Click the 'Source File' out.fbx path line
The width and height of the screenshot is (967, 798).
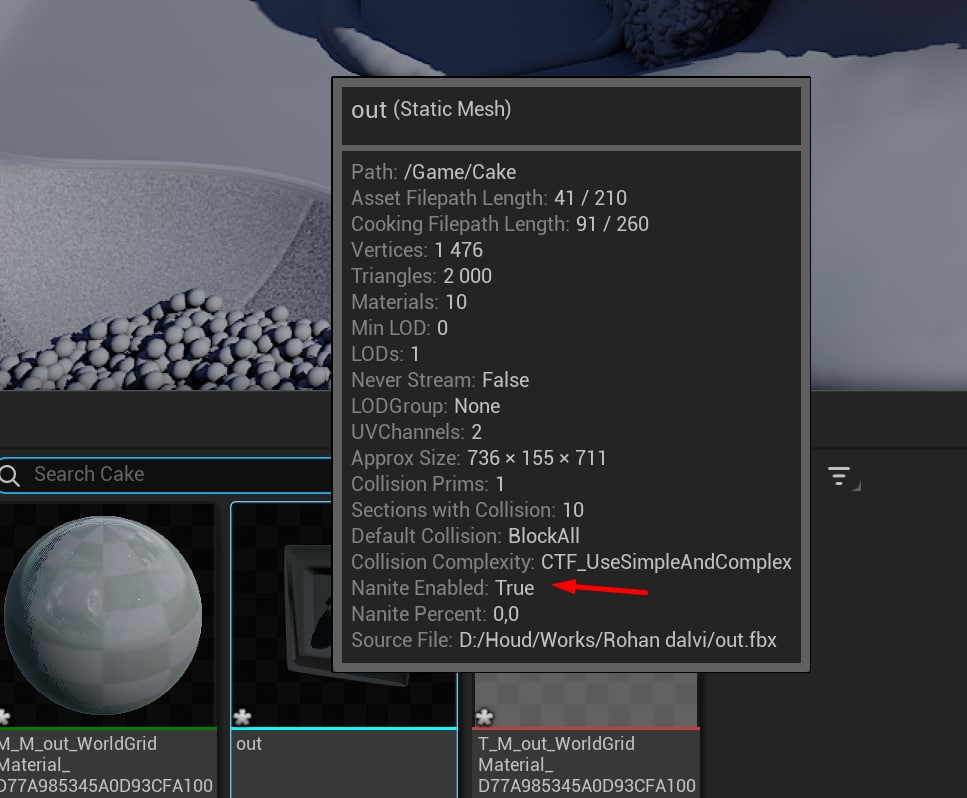(564, 640)
